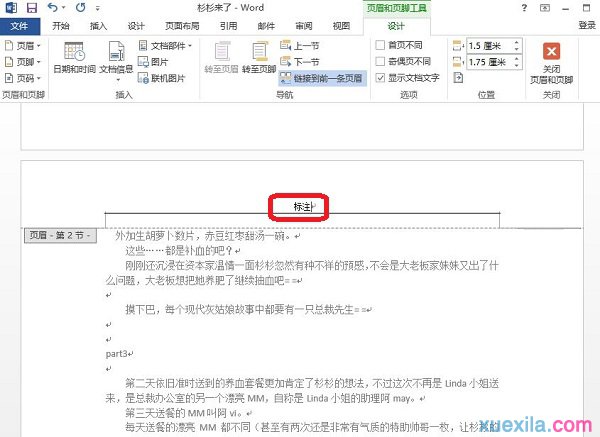600x437 pixels.
Task: Expand the 页码 page number dropdown
Action: [x=23, y=78]
